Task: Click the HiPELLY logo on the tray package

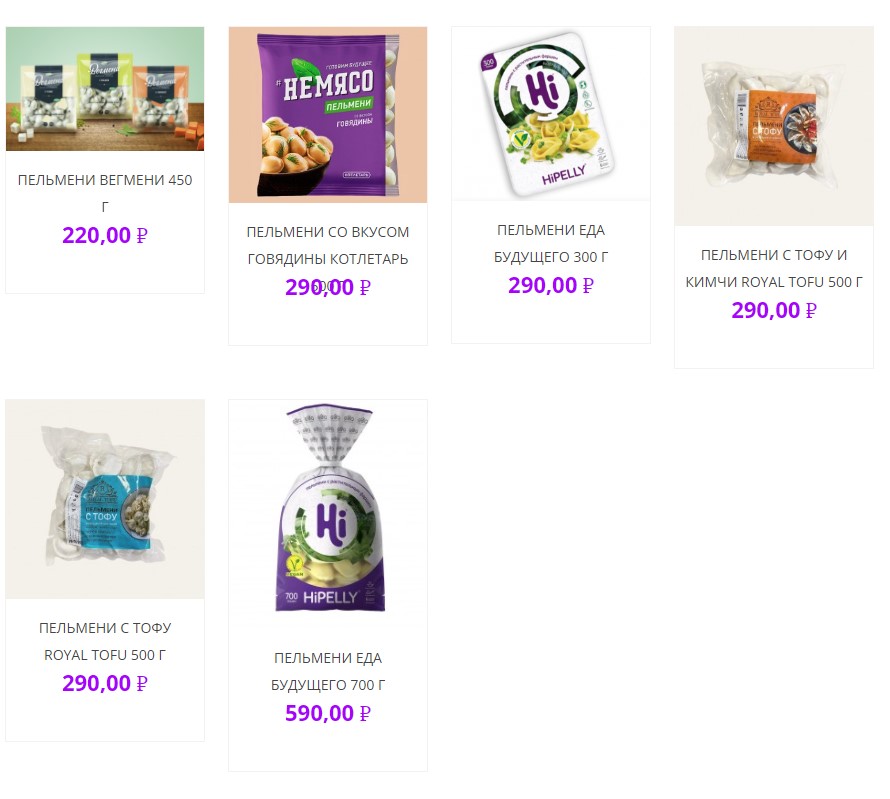Action: tap(563, 176)
